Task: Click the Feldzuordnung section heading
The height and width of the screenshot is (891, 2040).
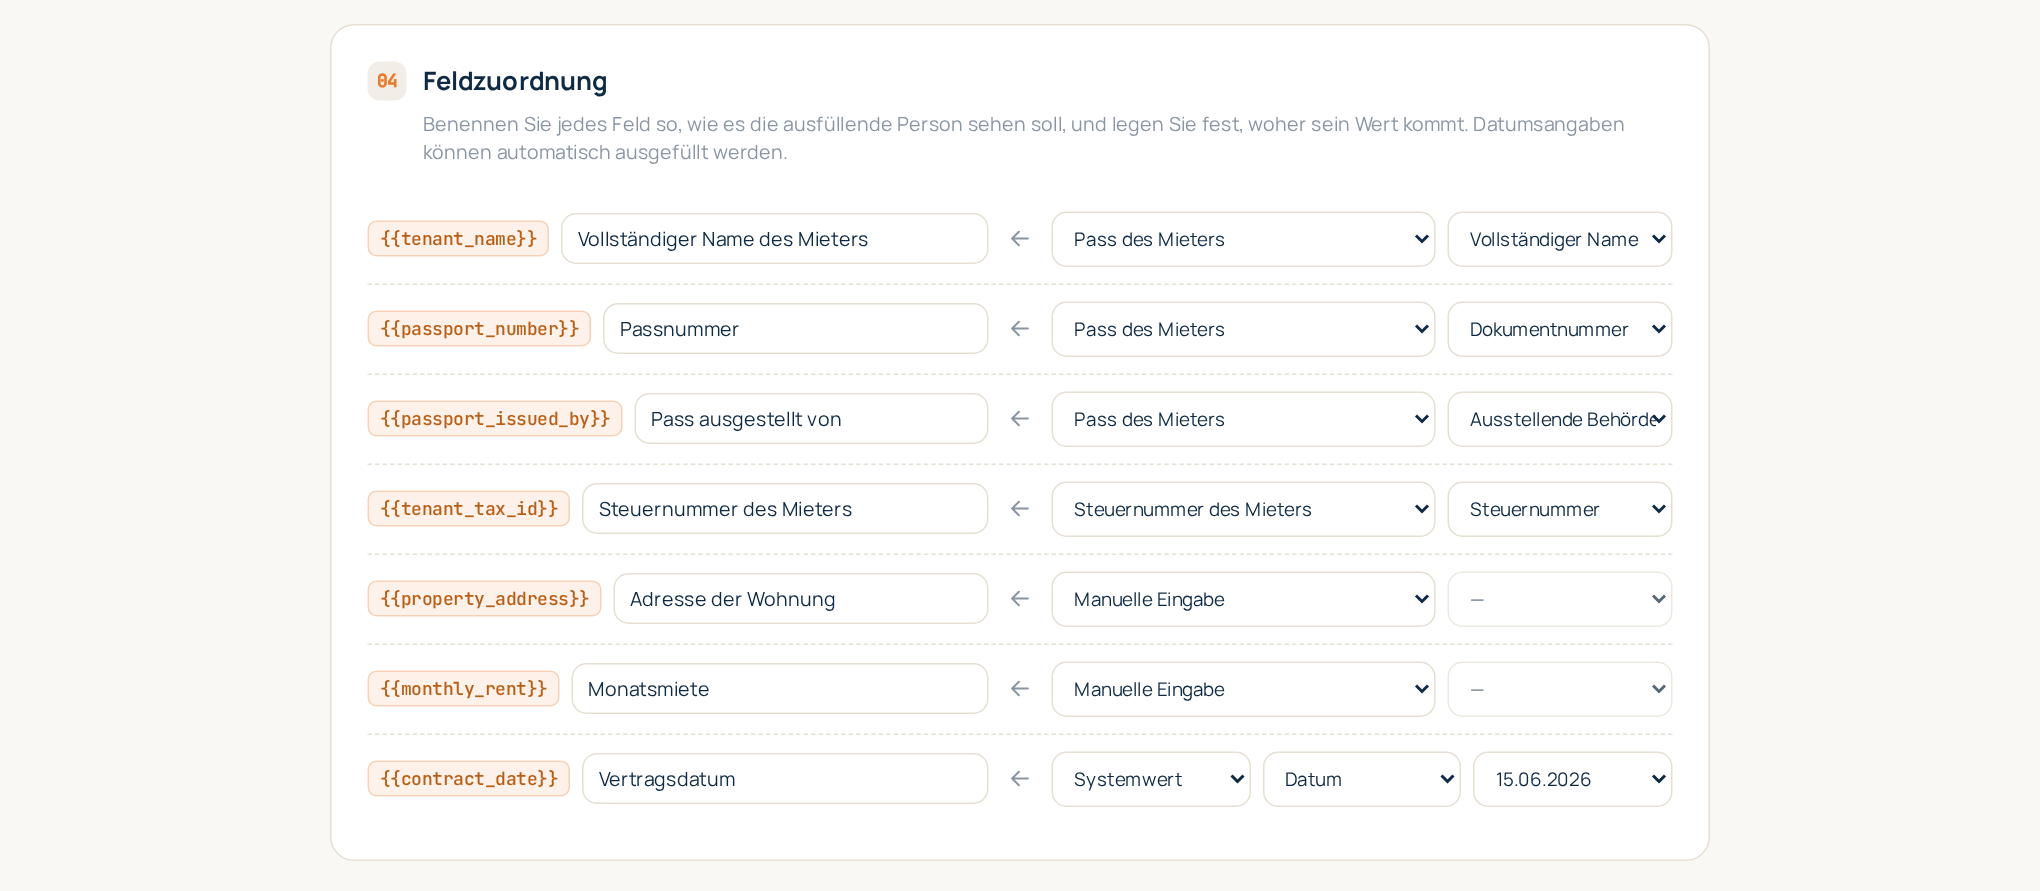Action: 515,81
